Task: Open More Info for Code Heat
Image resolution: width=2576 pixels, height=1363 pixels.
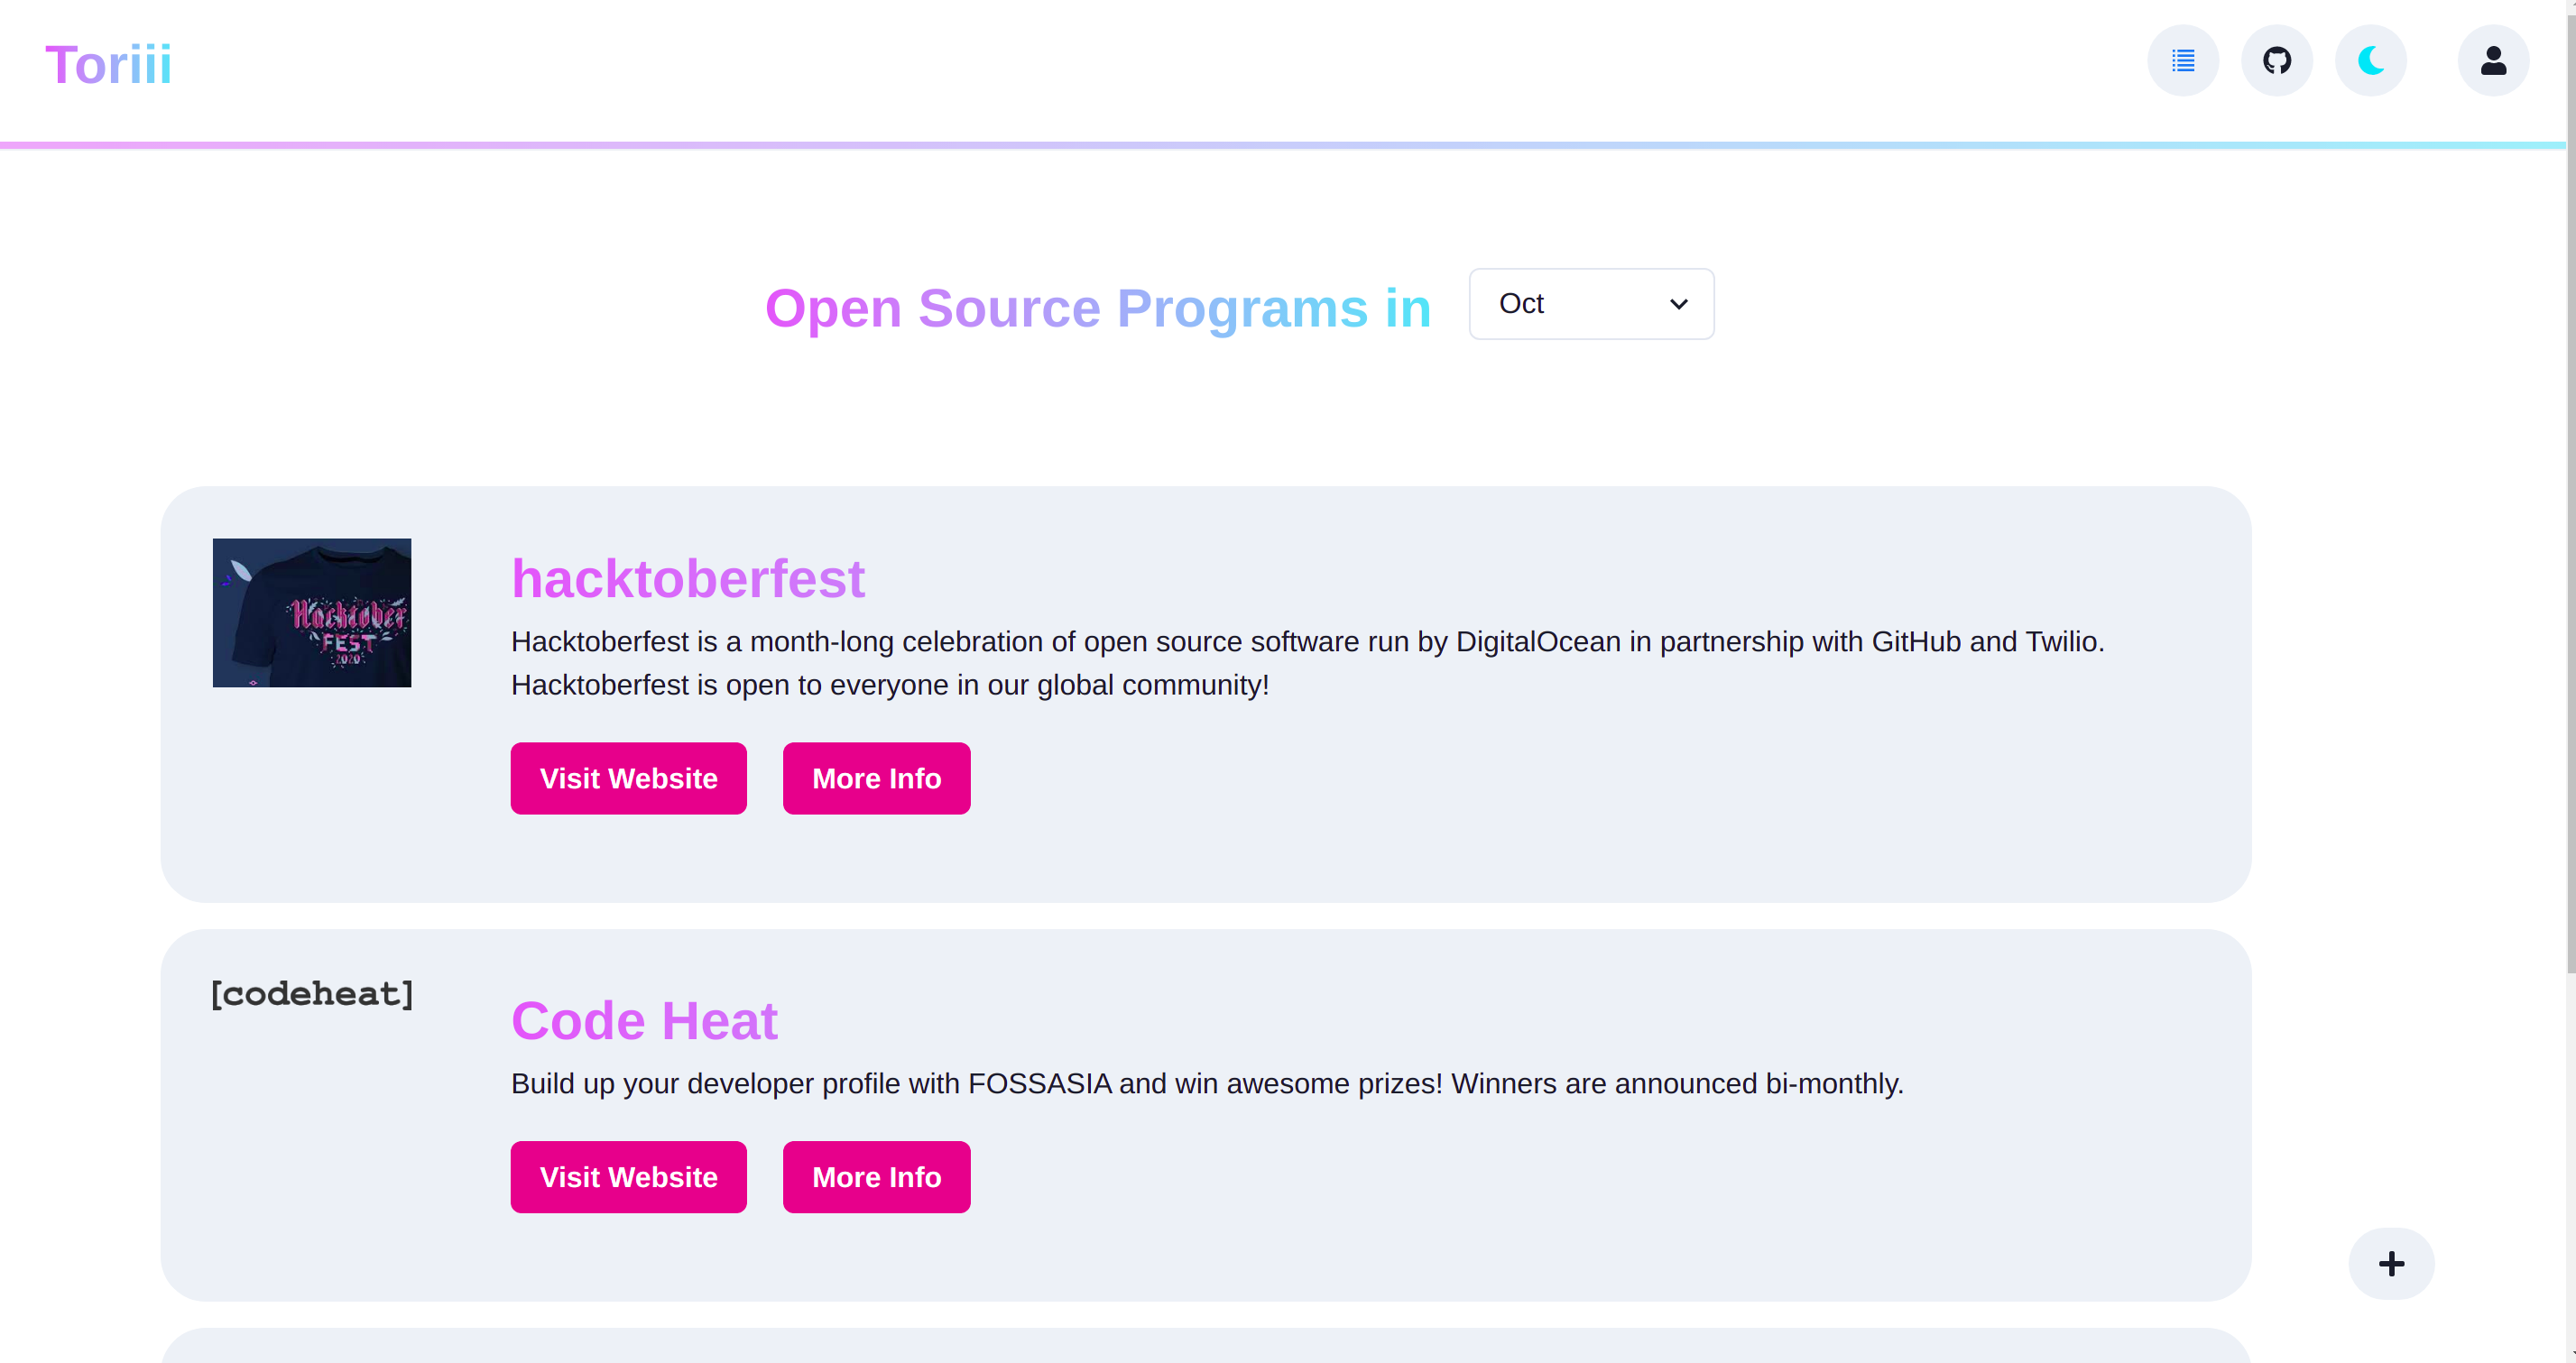Action: click(x=876, y=1177)
